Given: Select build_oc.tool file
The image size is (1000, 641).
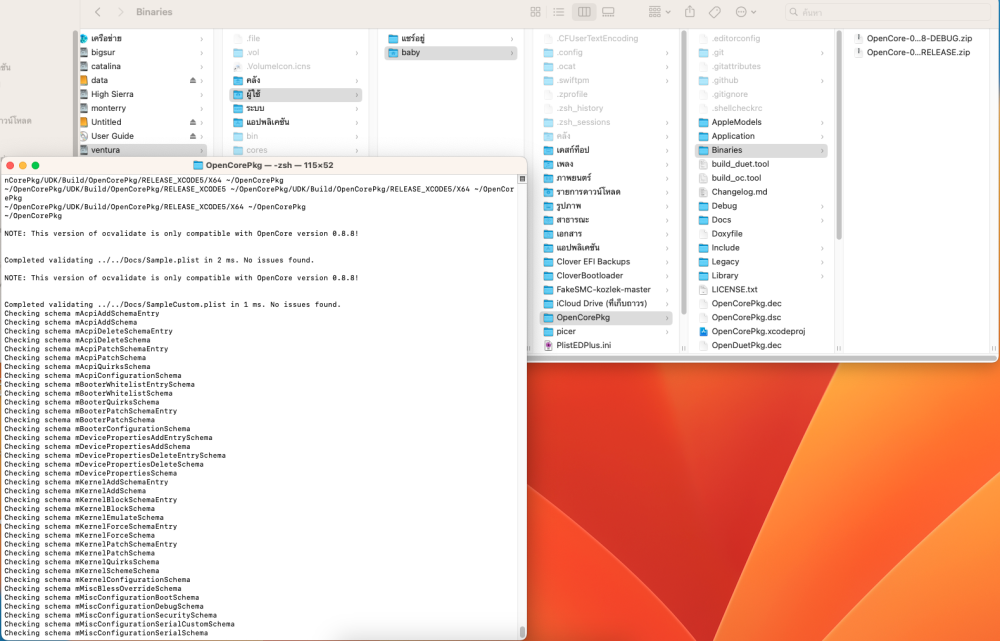Looking at the screenshot, I should [761, 178].
